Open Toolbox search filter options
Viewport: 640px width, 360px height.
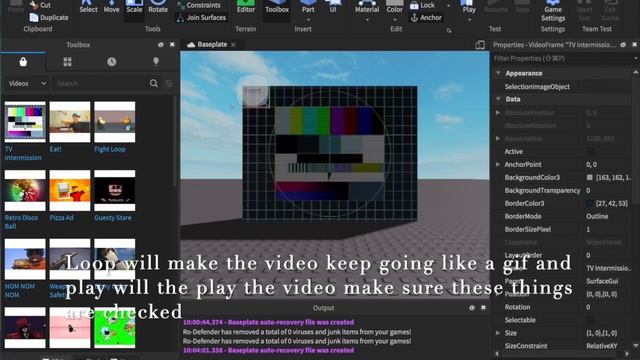[169, 83]
